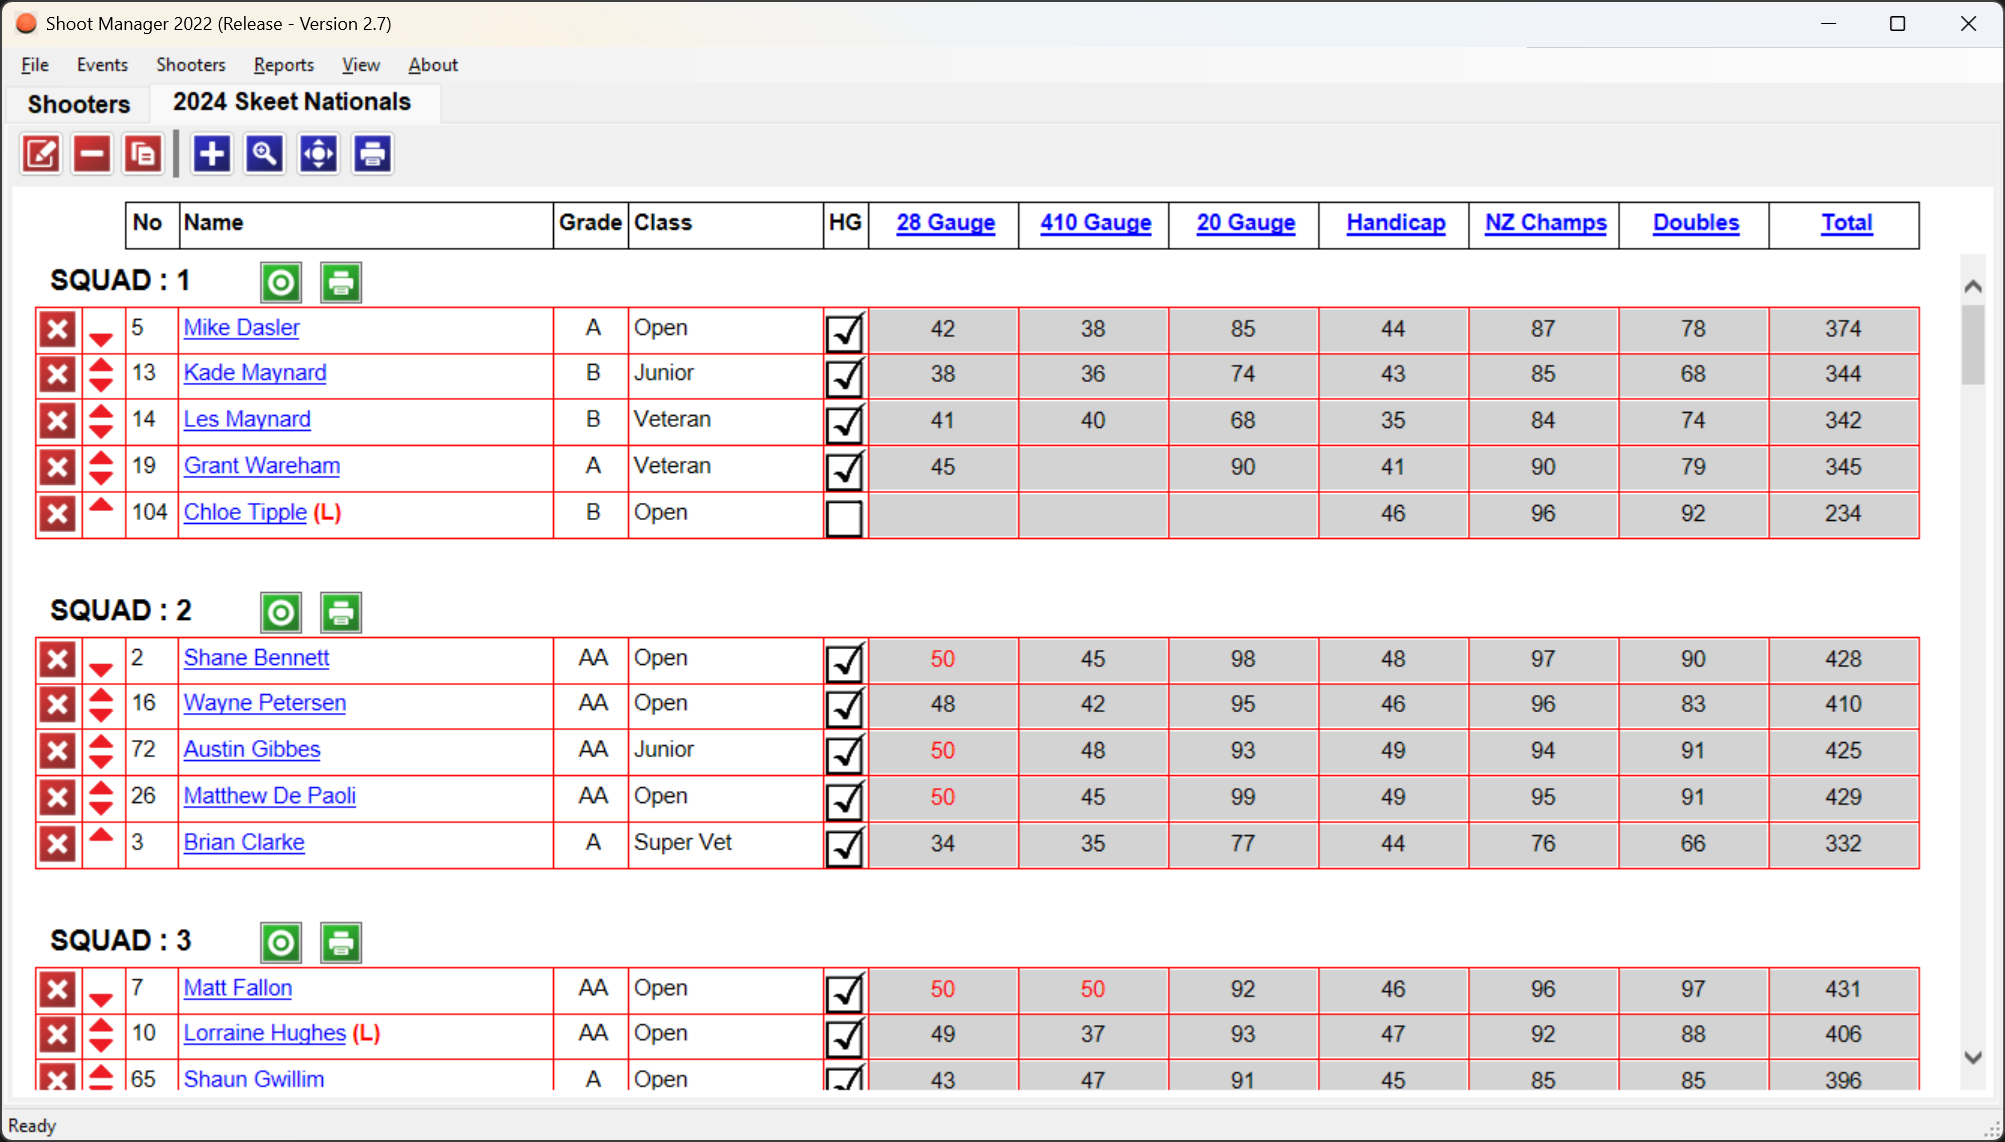The image size is (2005, 1142).
Task: Click the green print icon for Squad 2
Action: pyautogui.click(x=341, y=613)
